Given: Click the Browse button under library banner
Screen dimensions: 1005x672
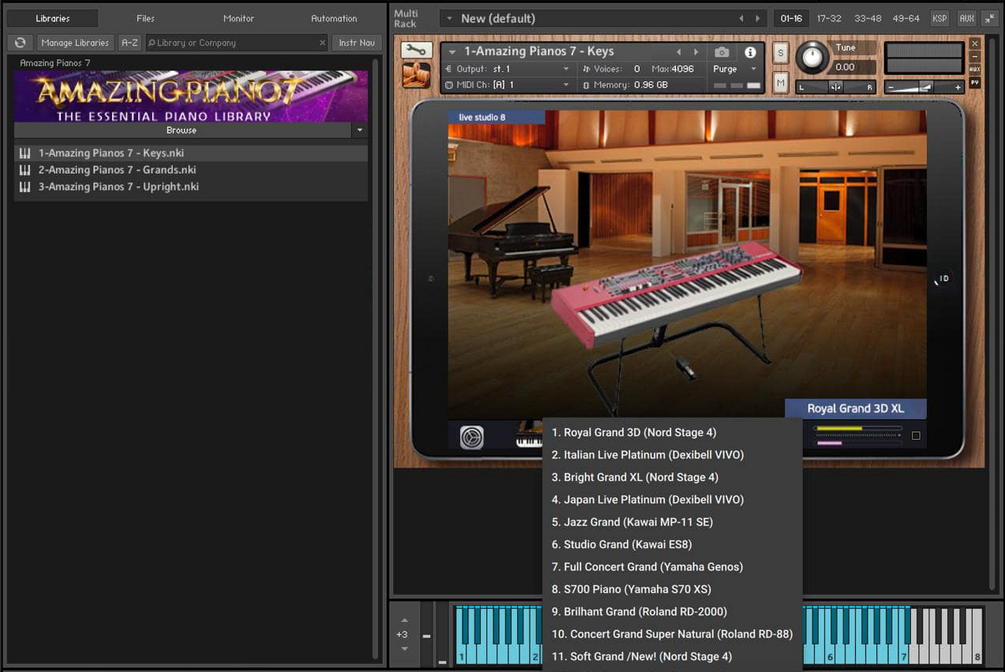Looking at the screenshot, I should click(182, 130).
